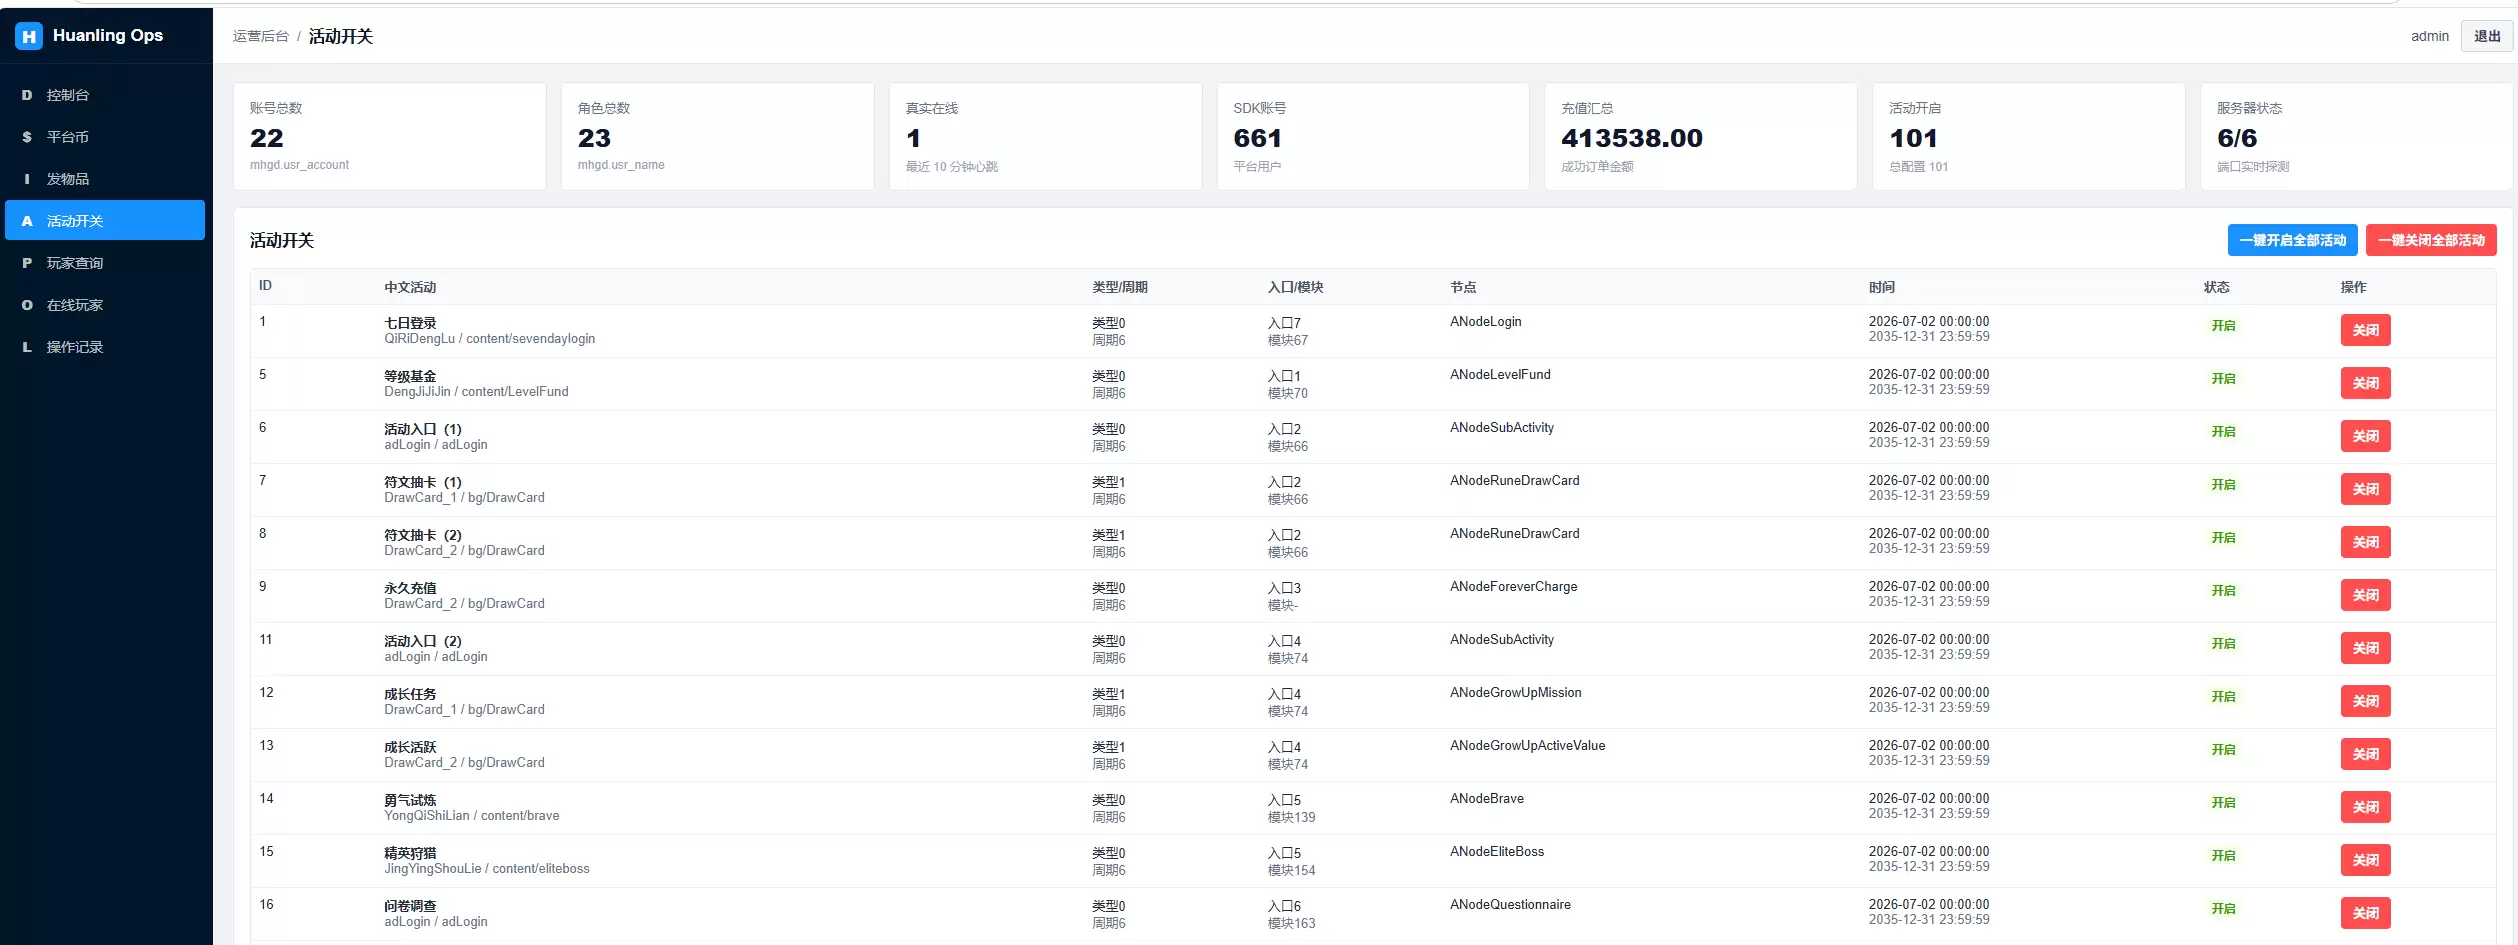
Task: Click the 一键开启全部活动 button
Action: click(2292, 240)
